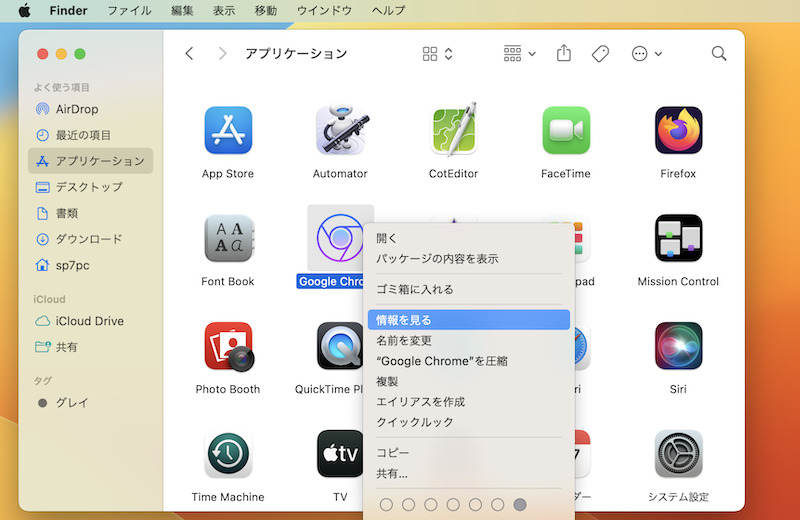
Task: Open the ファイル menu in menu bar
Action: click(x=128, y=10)
